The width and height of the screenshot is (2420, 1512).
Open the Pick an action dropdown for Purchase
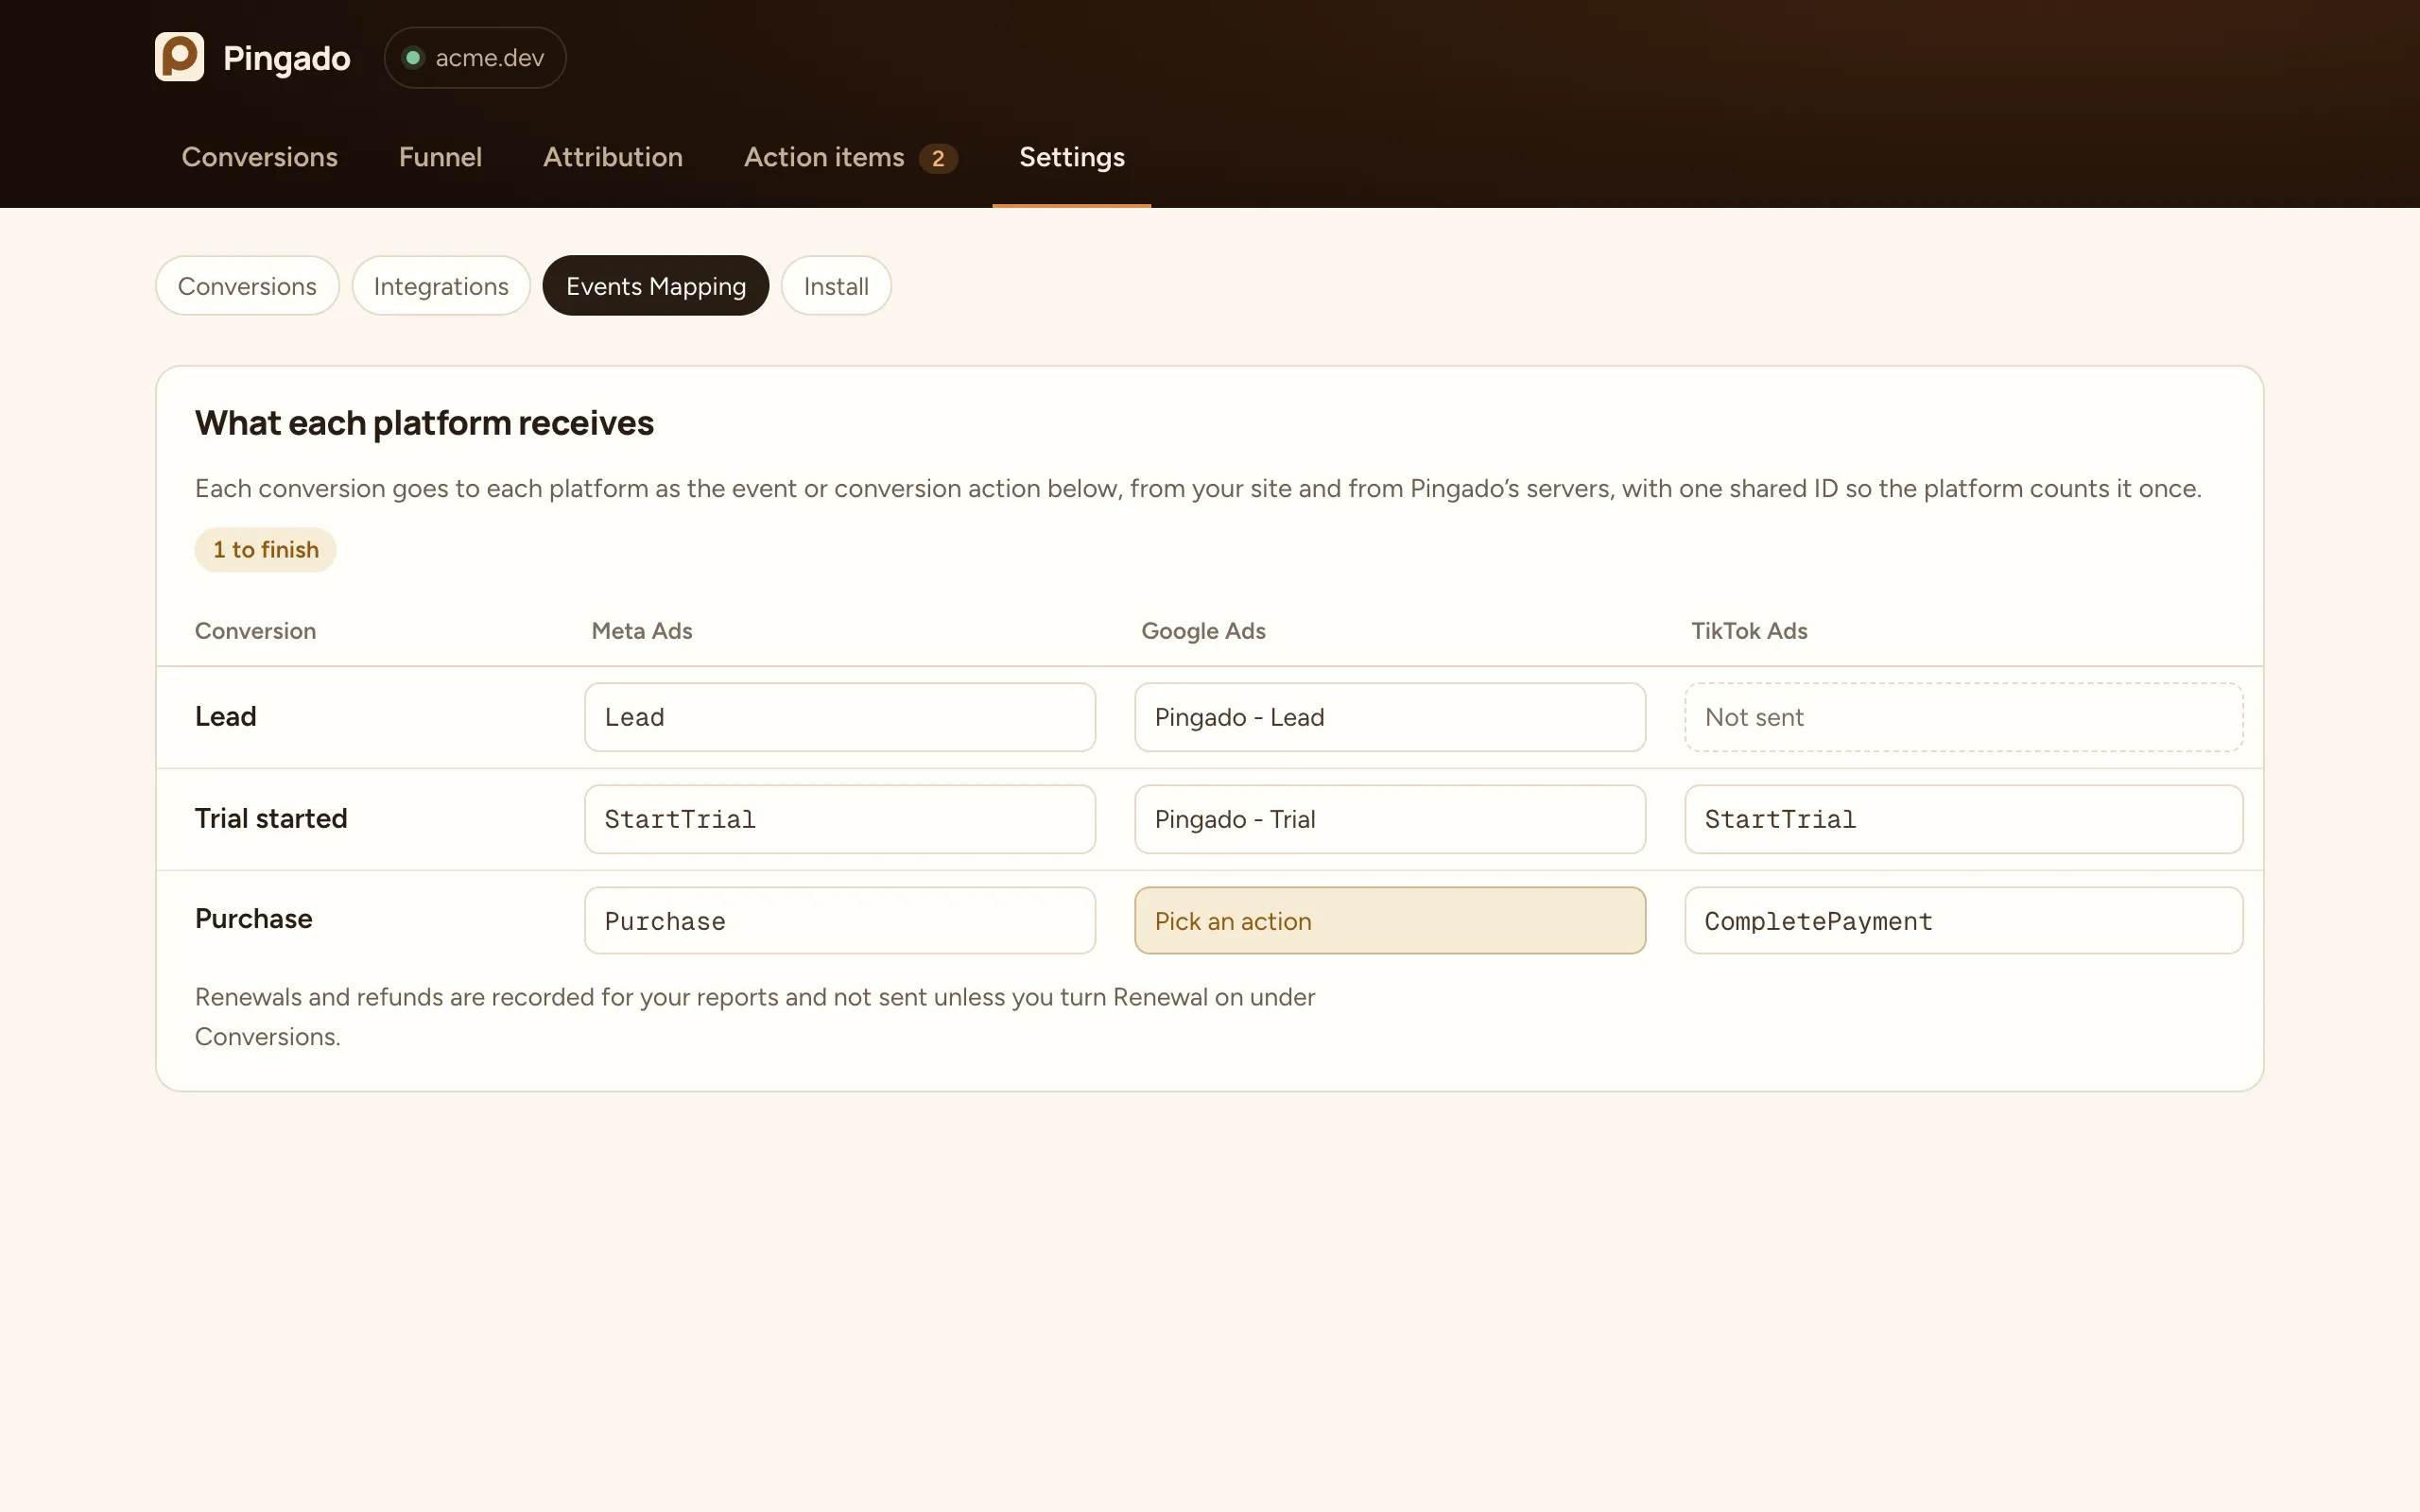click(x=1390, y=921)
